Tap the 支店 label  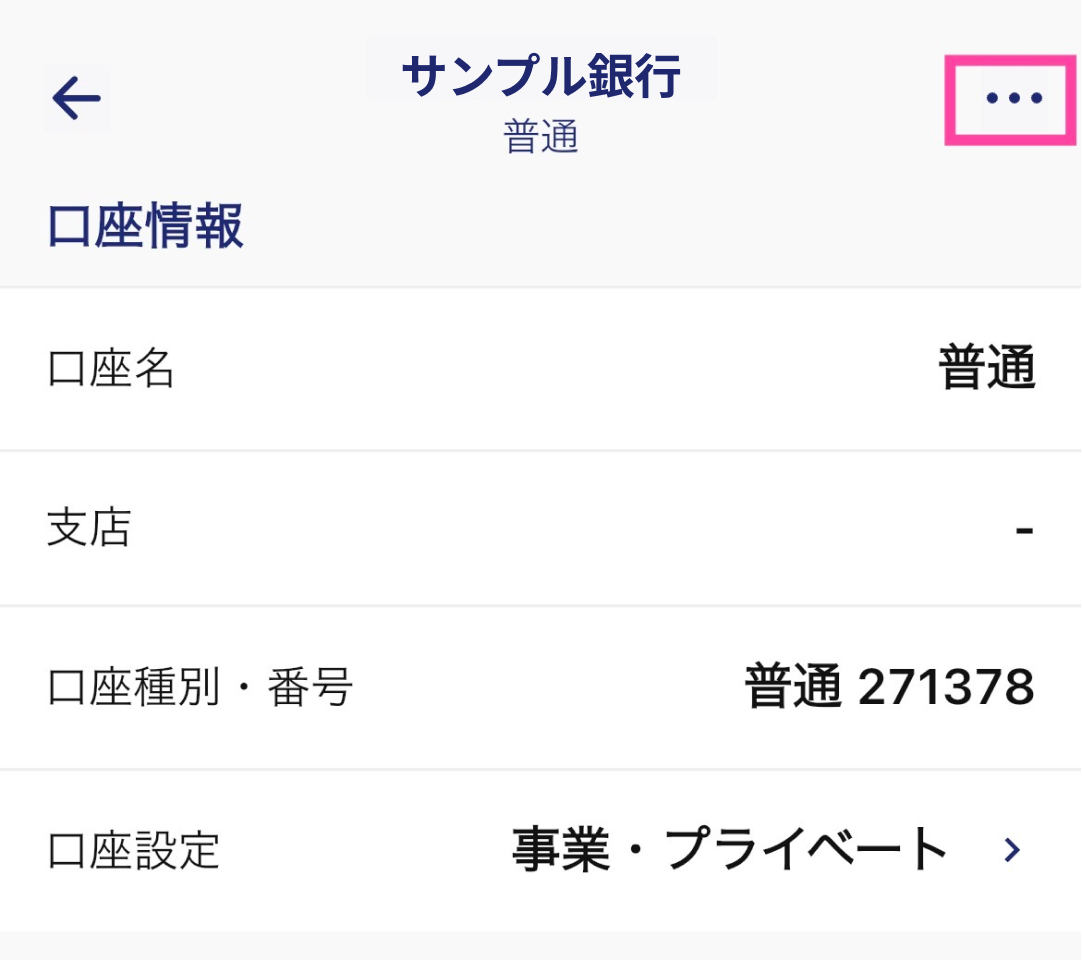pyautogui.click(x=89, y=527)
